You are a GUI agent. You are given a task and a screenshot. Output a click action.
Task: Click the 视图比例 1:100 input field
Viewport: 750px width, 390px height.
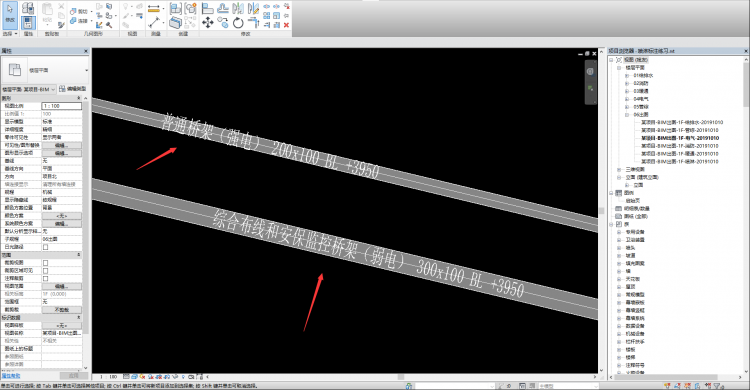[62, 106]
